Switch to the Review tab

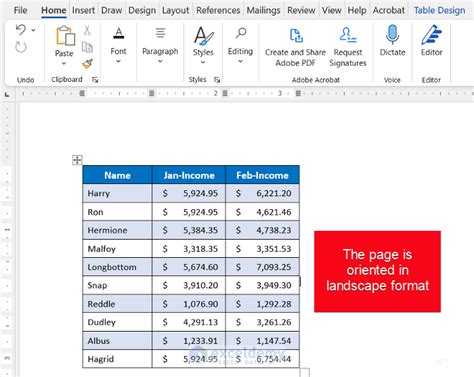pyautogui.click(x=301, y=10)
